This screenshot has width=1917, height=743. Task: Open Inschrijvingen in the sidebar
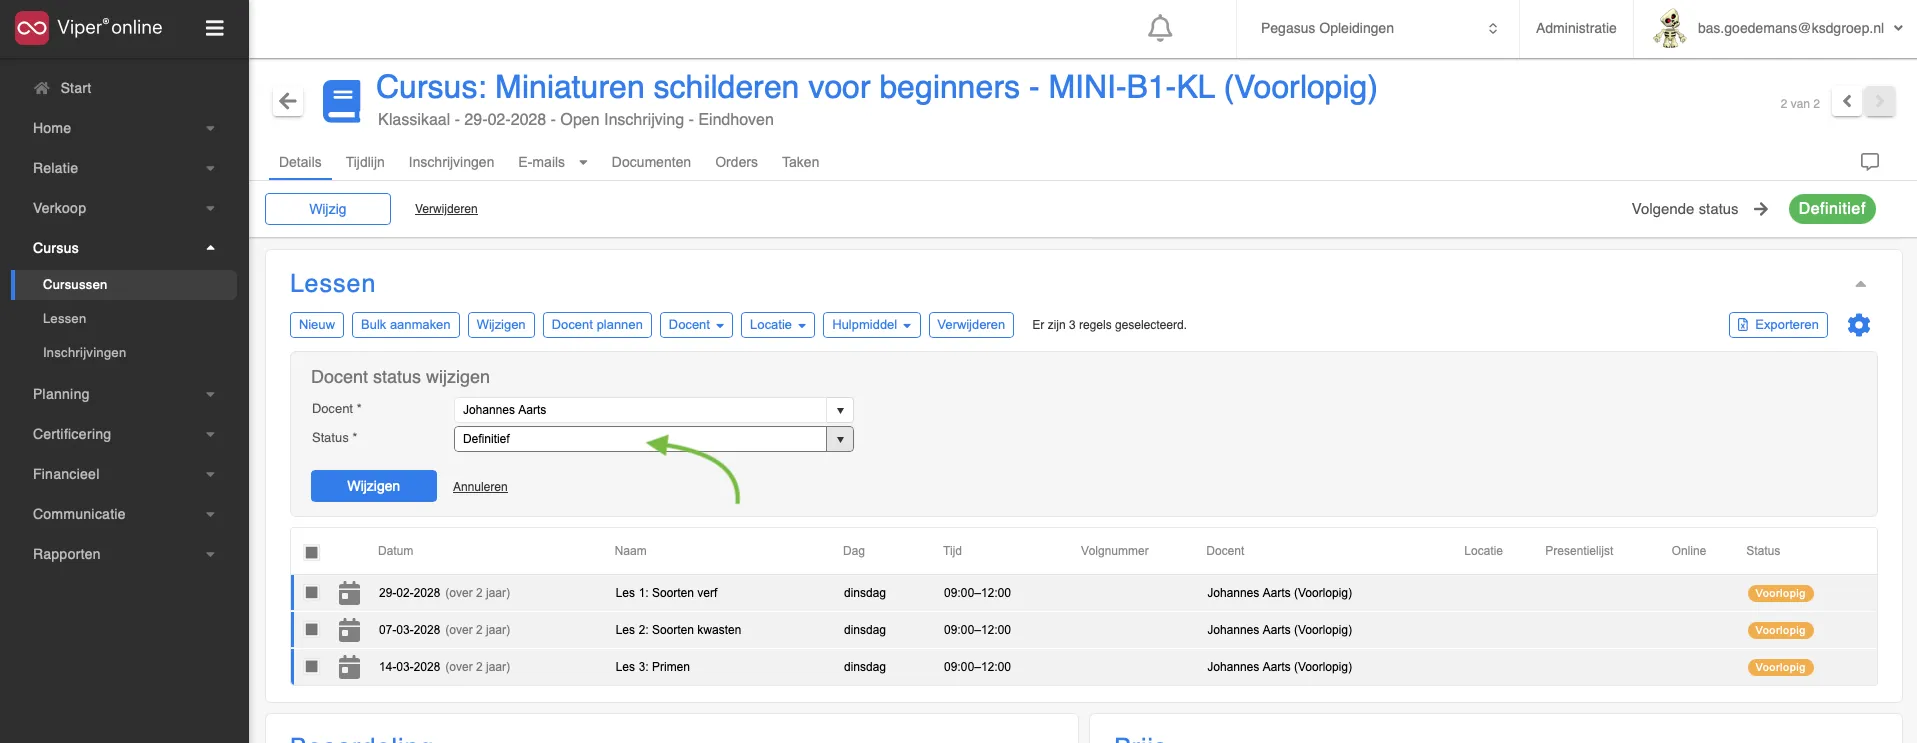pos(84,353)
